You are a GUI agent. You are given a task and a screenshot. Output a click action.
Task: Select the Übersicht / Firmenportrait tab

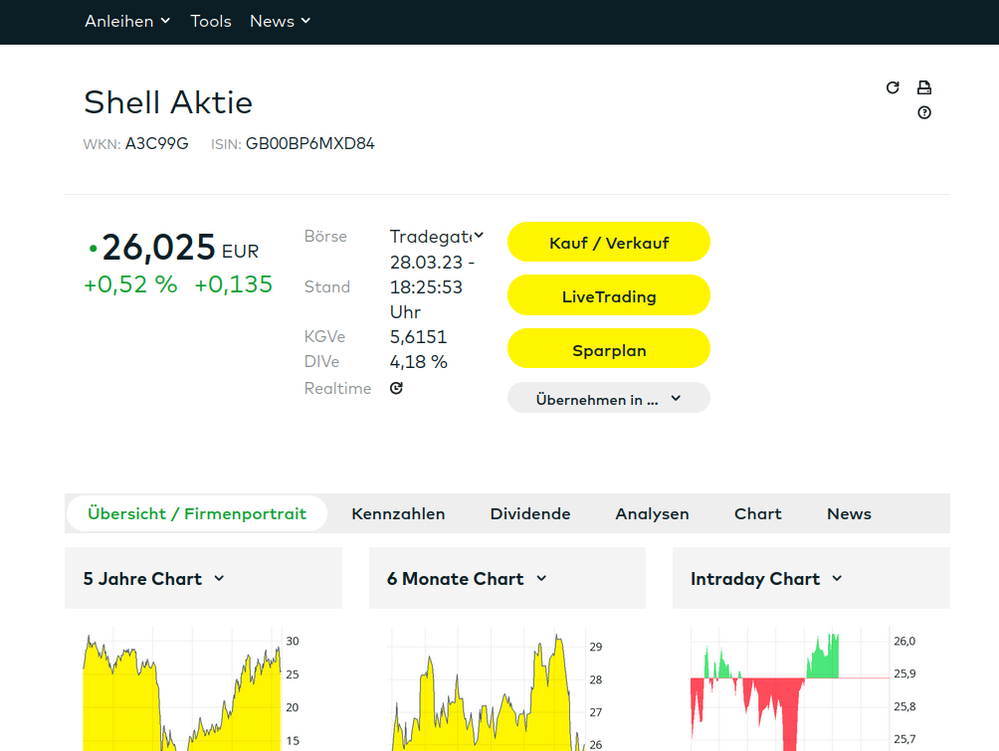pos(196,514)
